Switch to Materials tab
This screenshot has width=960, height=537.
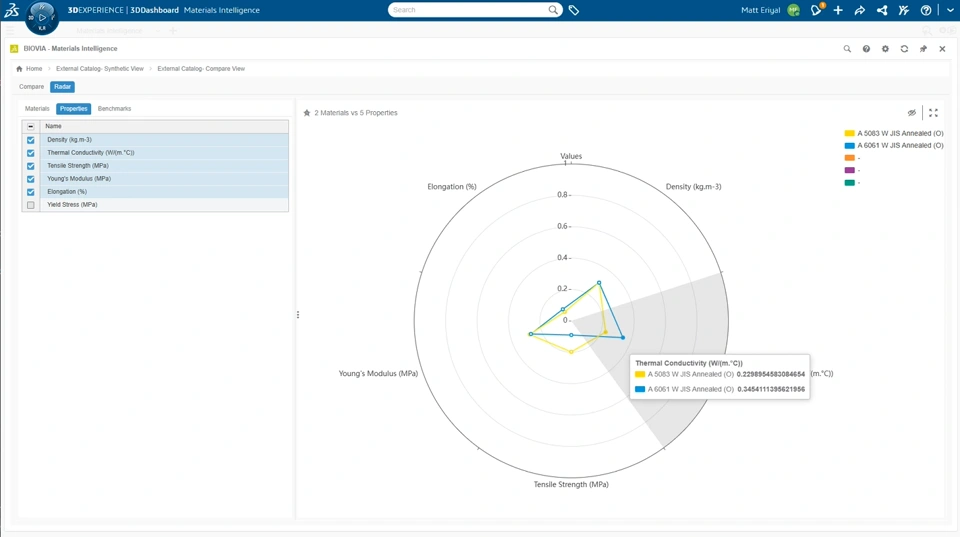coord(37,108)
